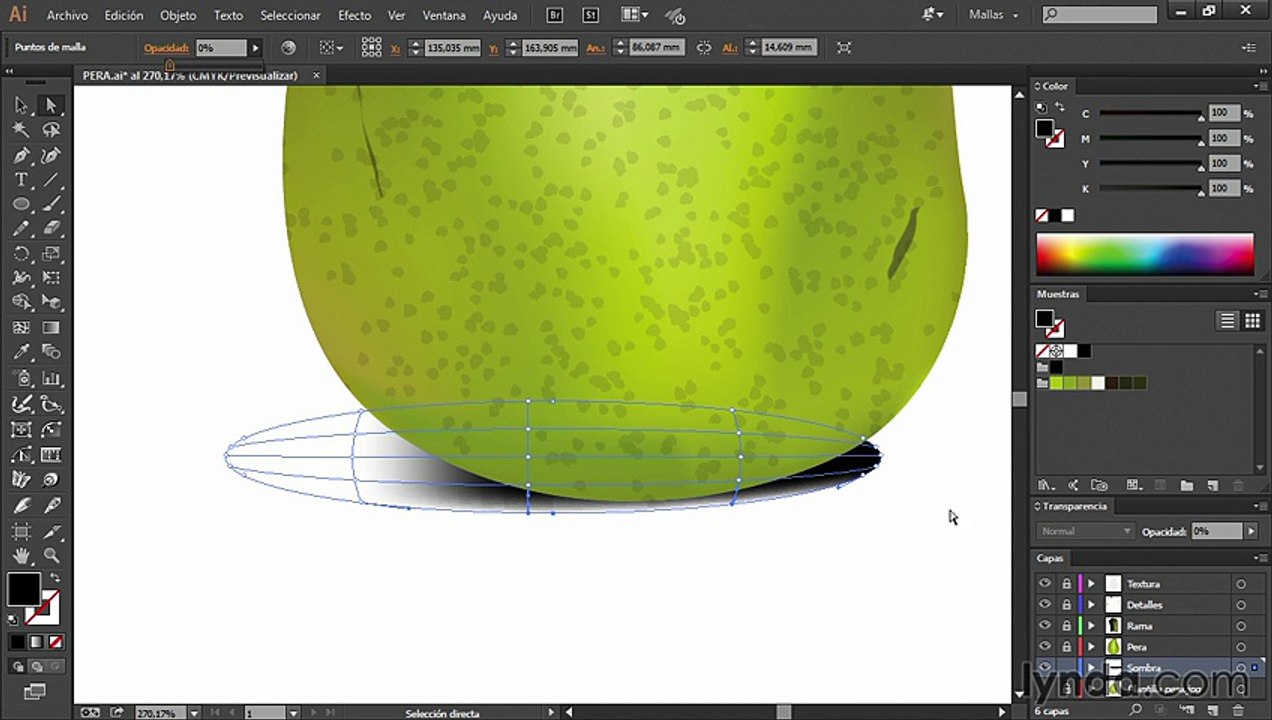Select the Rotate tool
The width and height of the screenshot is (1272, 720).
coord(21,254)
